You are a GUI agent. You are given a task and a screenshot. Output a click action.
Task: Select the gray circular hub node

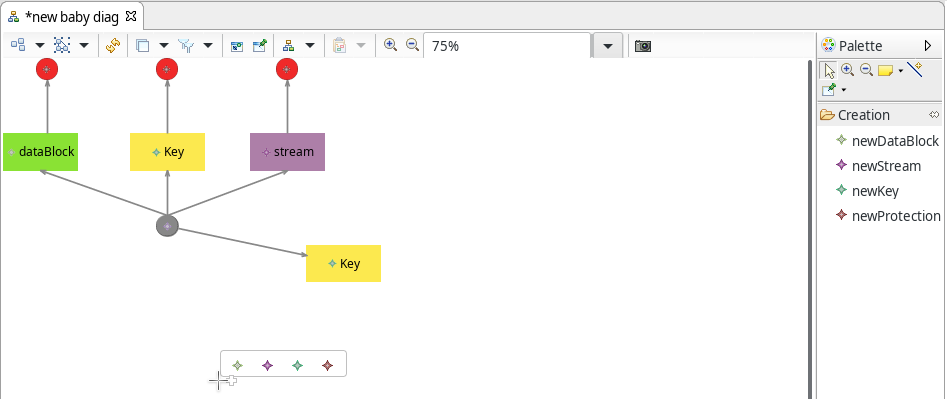click(x=167, y=226)
